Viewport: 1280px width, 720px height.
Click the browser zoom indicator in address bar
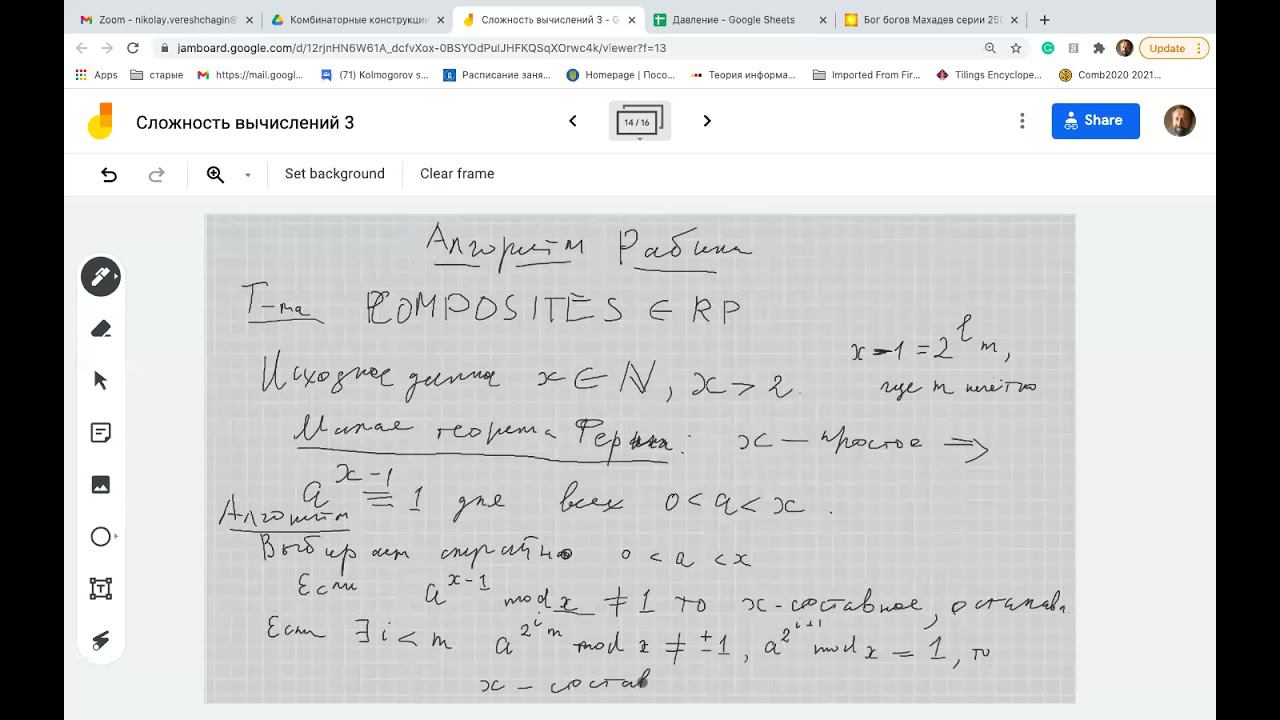click(990, 48)
